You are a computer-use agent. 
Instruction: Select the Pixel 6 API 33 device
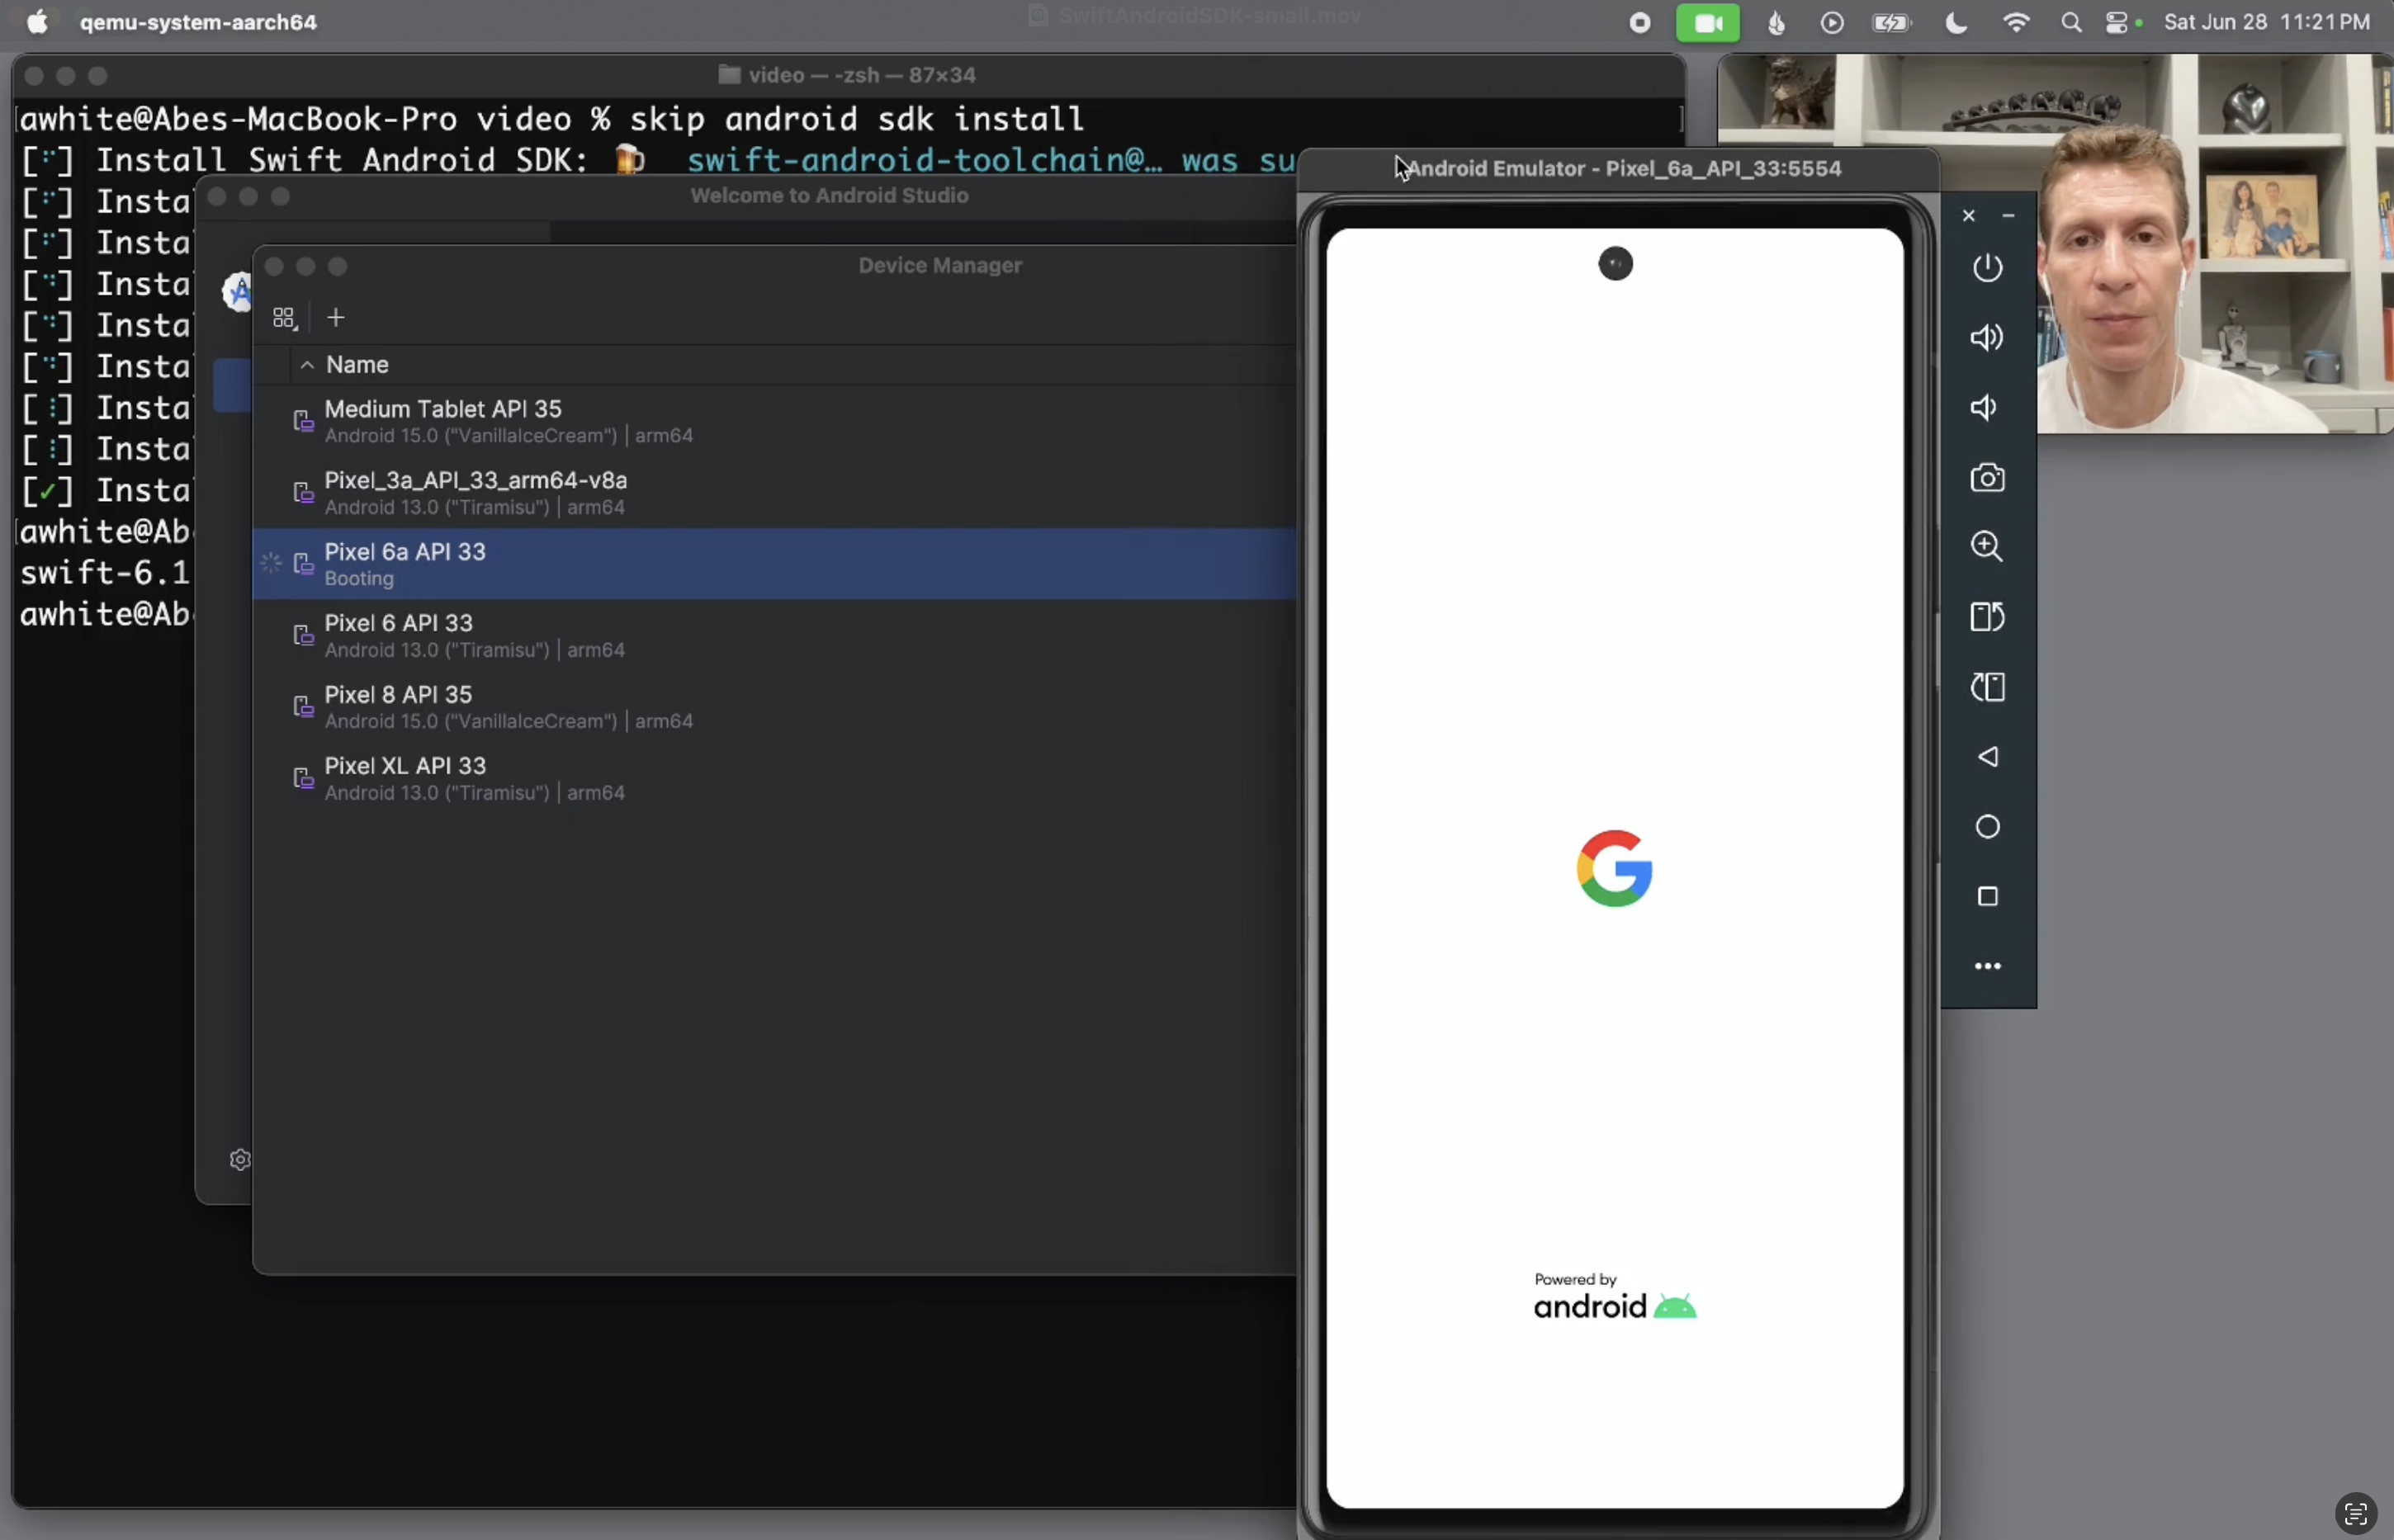click(775, 636)
